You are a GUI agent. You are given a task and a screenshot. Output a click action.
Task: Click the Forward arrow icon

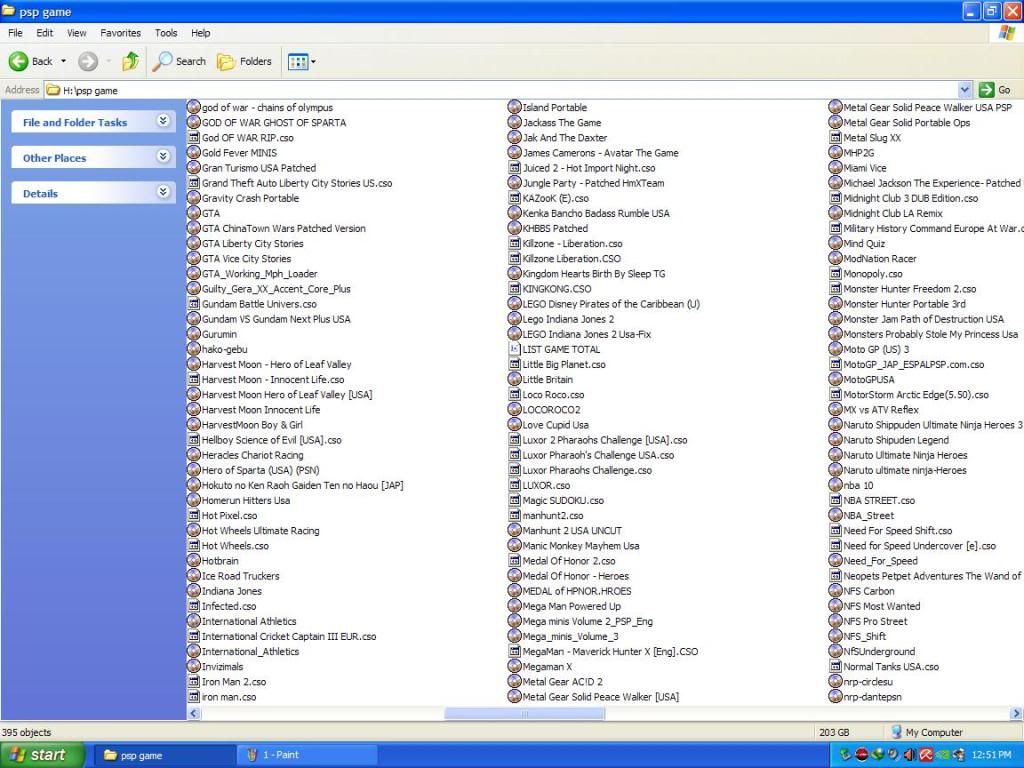point(88,61)
